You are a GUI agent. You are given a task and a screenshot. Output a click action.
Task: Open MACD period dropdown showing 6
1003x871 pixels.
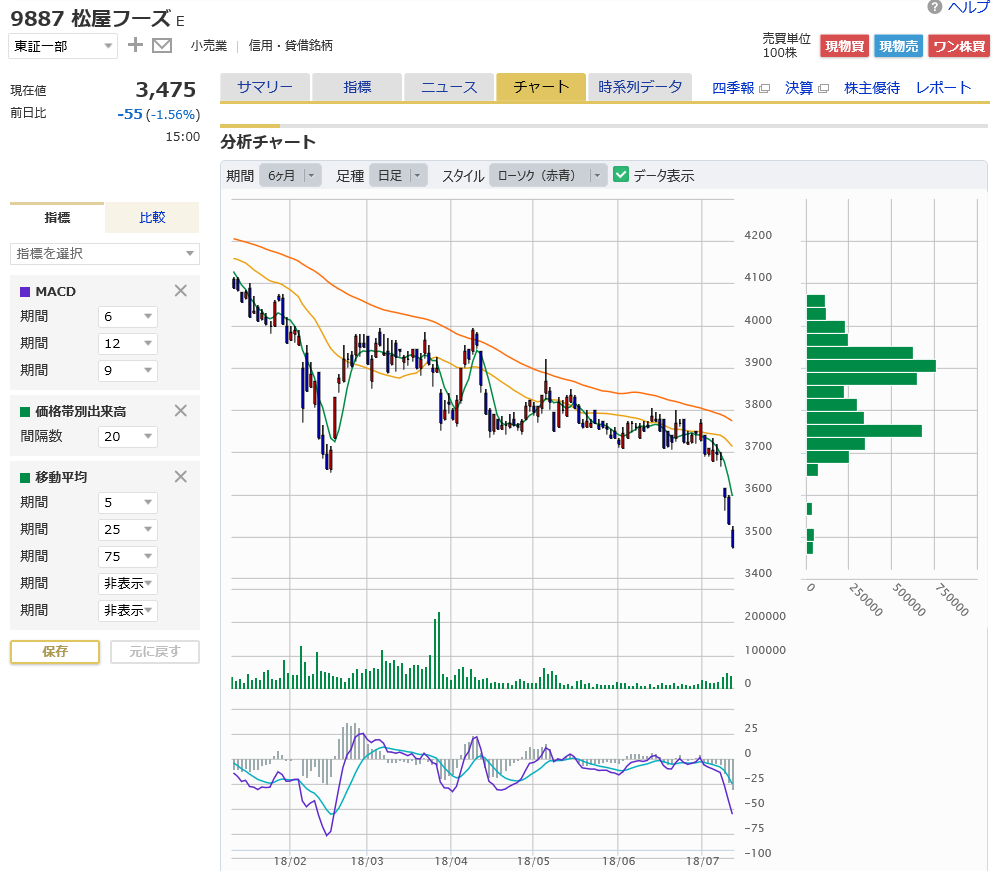pos(128,317)
